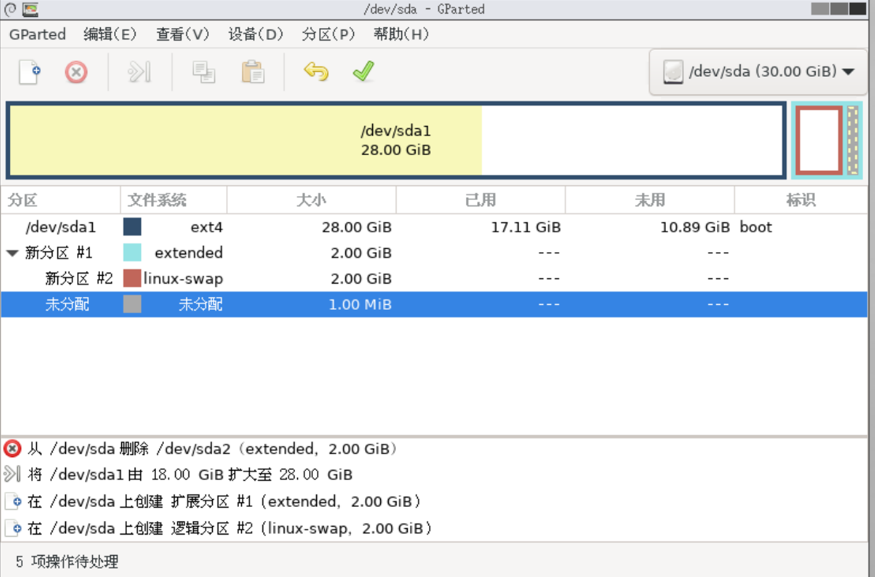875x577 pixels.
Task: Select the 新分区 #2 linux-swap row
Action: click(434, 278)
